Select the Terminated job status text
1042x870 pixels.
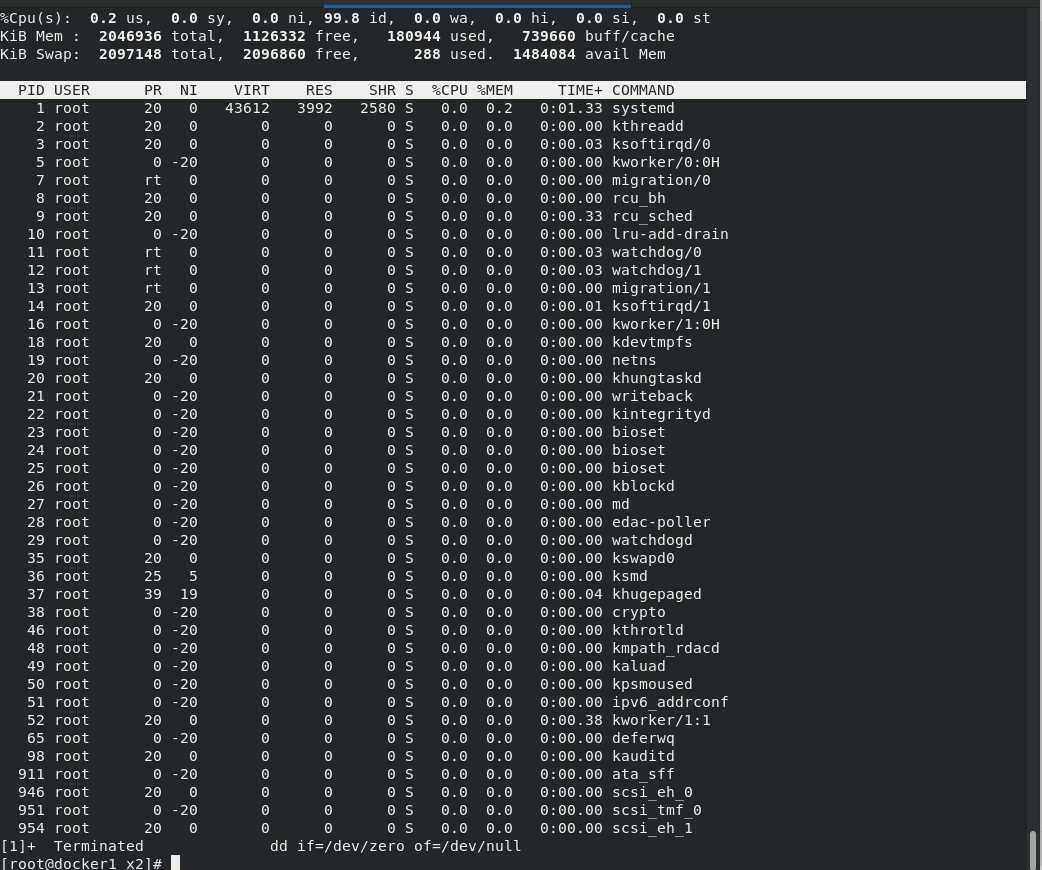tap(98, 846)
